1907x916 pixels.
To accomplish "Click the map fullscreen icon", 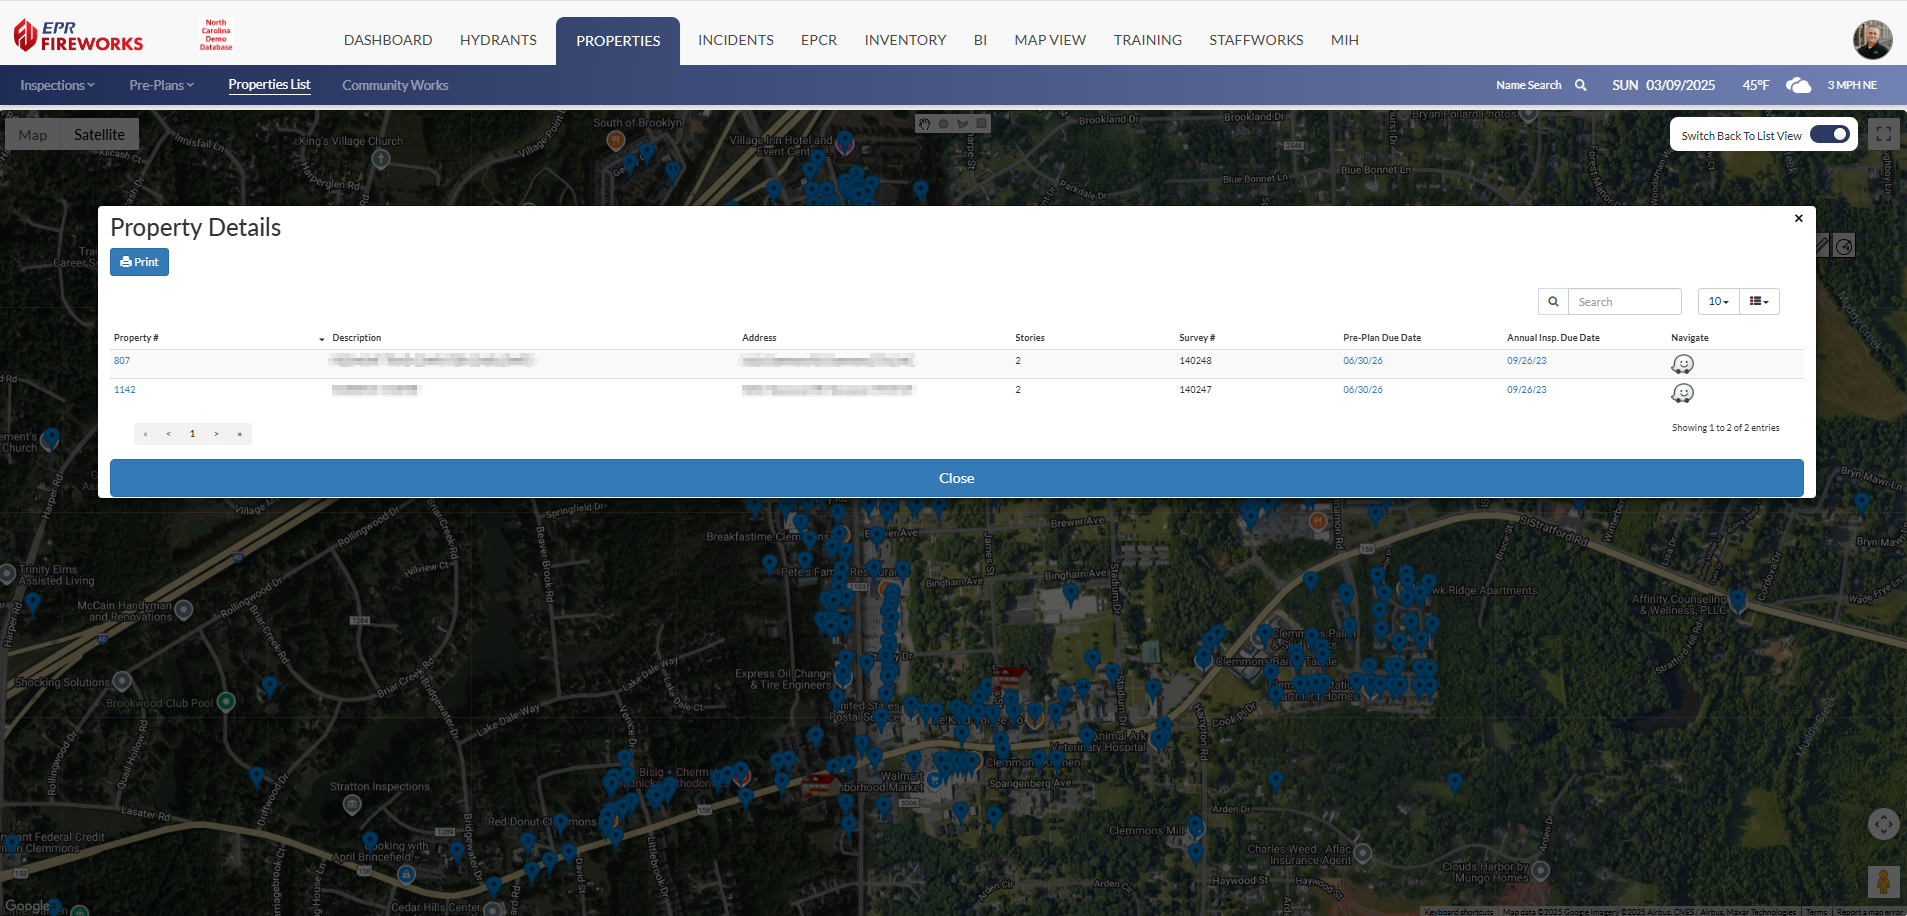I will tap(1883, 134).
